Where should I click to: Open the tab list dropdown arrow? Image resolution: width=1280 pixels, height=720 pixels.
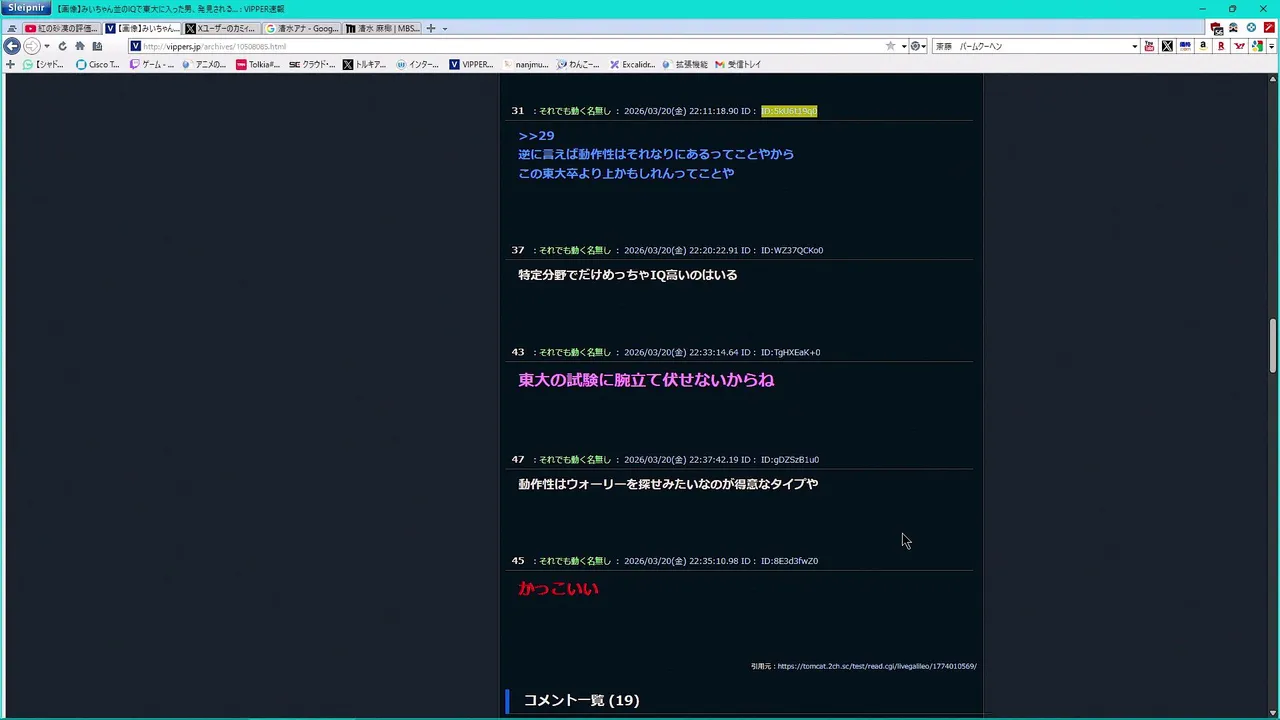pyautogui.click(x=445, y=28)
